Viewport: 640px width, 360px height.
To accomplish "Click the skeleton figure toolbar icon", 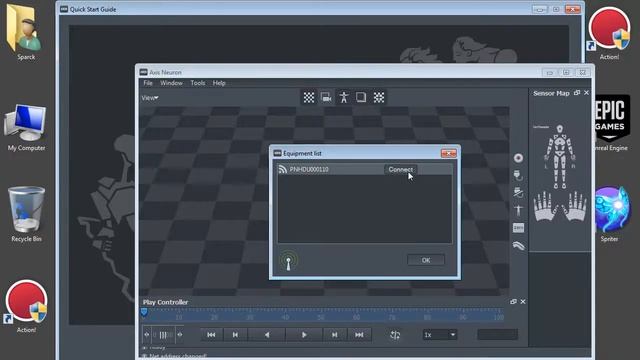I will tap(344, 97).
